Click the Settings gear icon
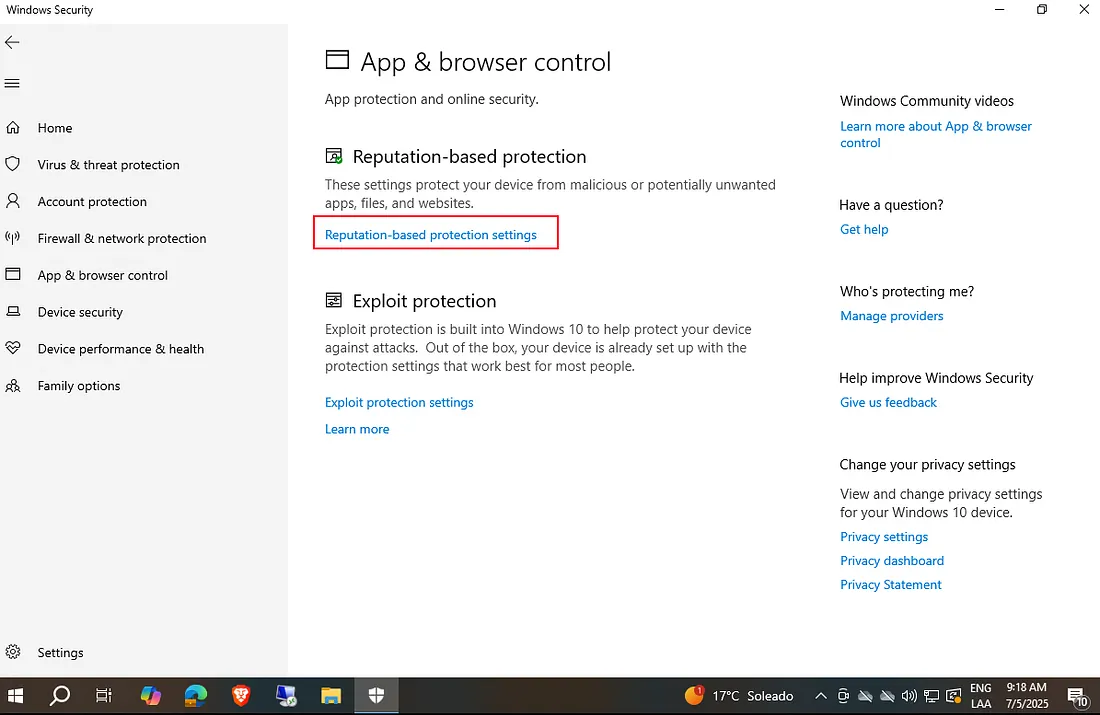This screenshot has height=715, width=1100. coord(13,652)
